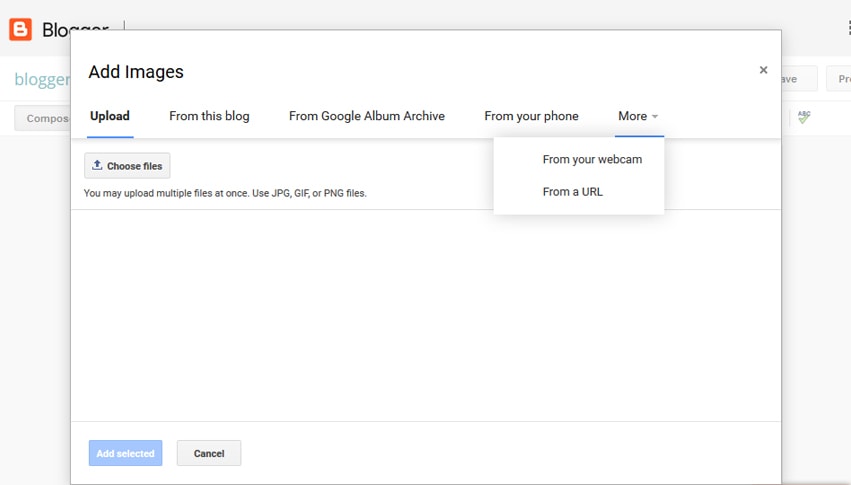This screenshot has width=851, height=485.
Task: Click the partially hidden Preview button
Action: pyautogui.click(x=838, y=79)
